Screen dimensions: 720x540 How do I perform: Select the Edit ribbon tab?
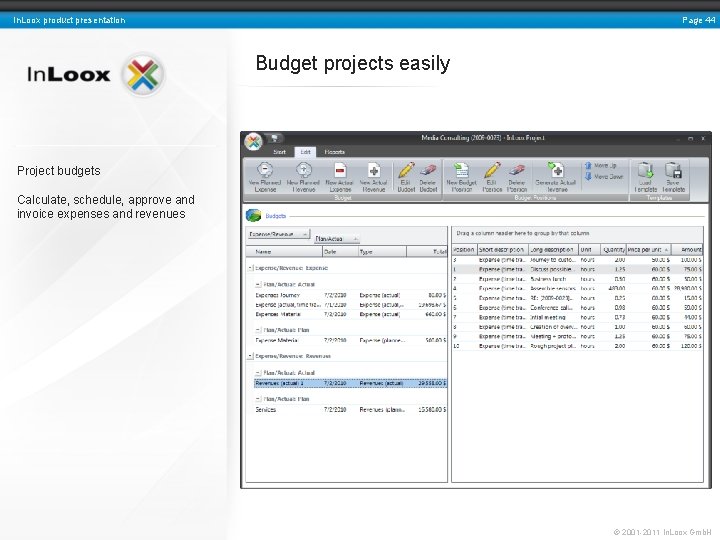click(x=305, y=152)
